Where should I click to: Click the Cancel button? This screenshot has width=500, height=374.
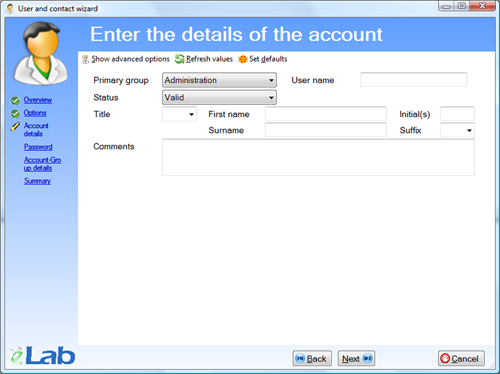461,358
